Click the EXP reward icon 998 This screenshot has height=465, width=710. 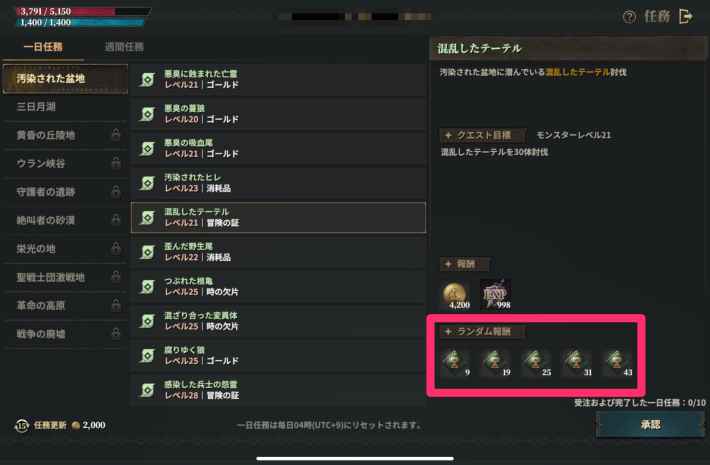tap(495, 295)
